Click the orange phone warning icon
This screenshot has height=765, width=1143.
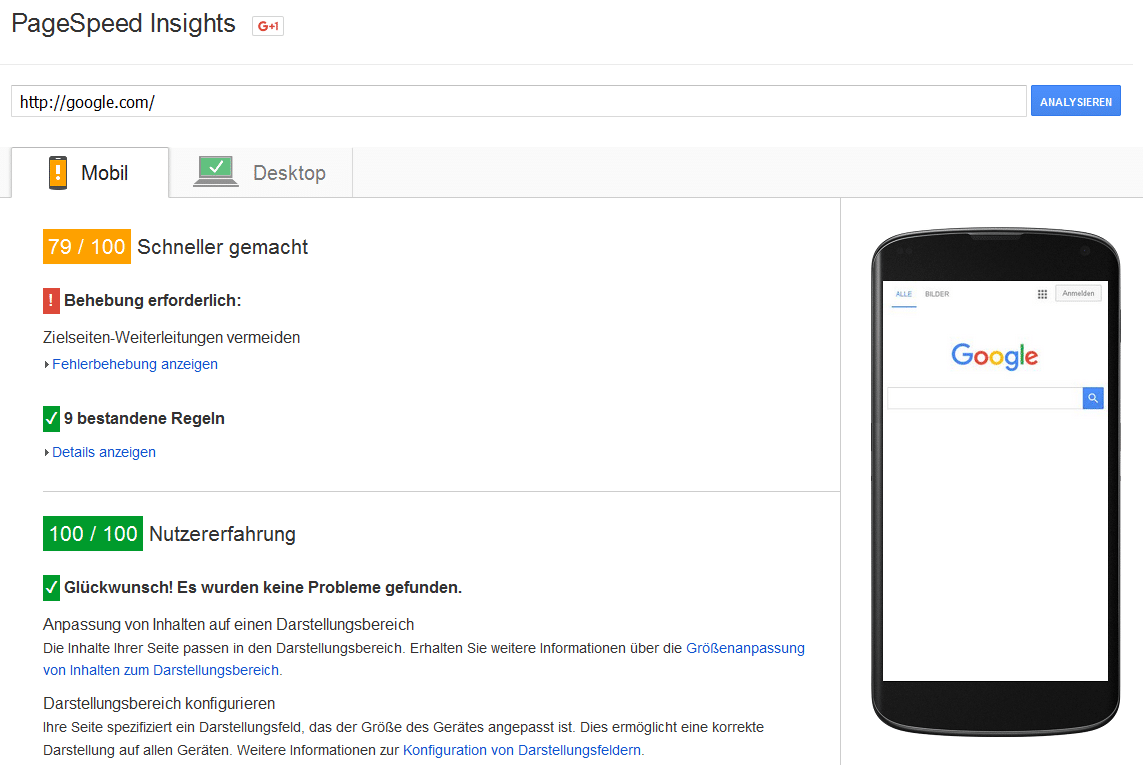pos(58,173)
